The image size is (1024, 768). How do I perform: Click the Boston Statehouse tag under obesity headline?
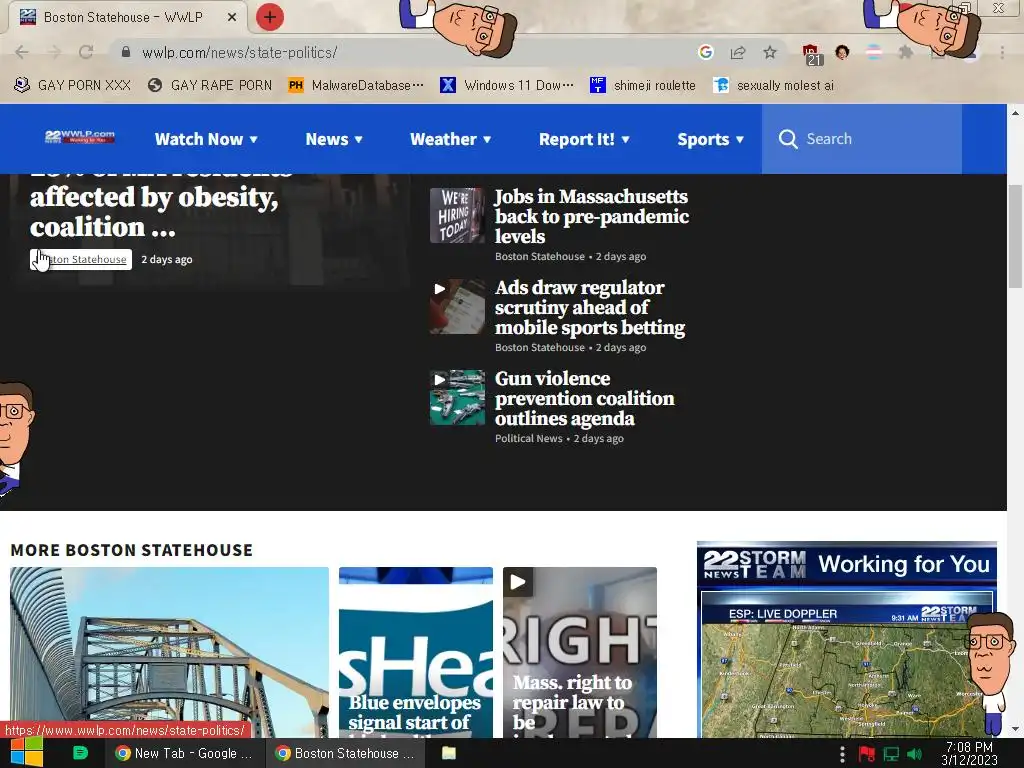[x=80, y=259]
